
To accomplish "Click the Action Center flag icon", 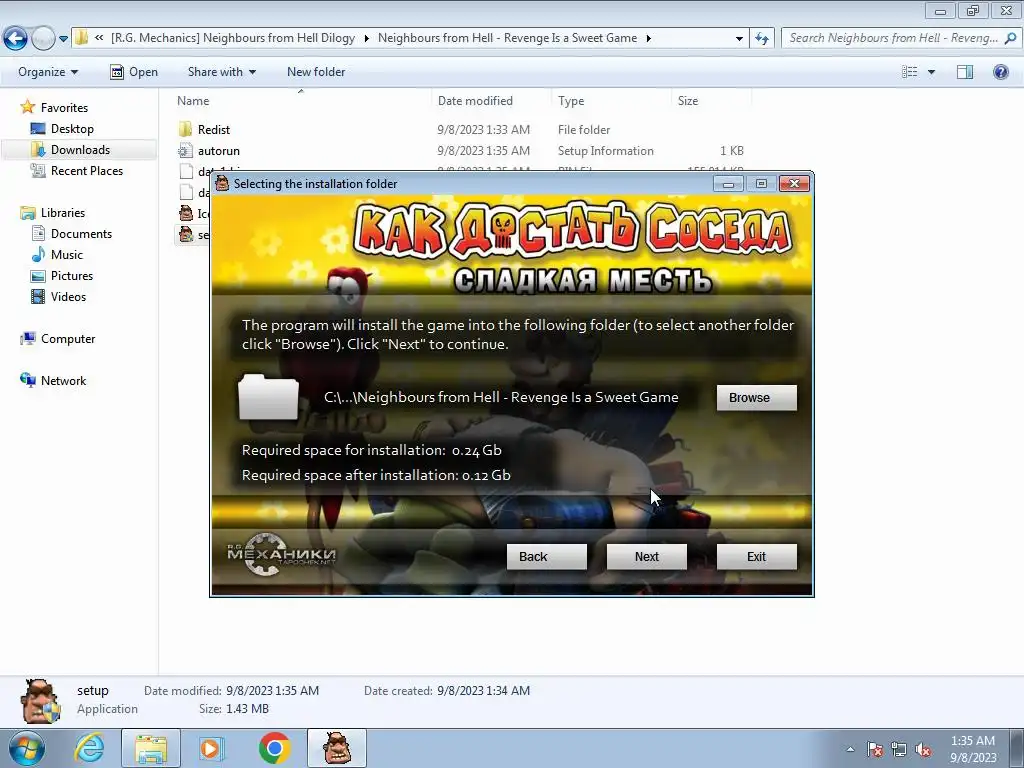I will [875, 749].
